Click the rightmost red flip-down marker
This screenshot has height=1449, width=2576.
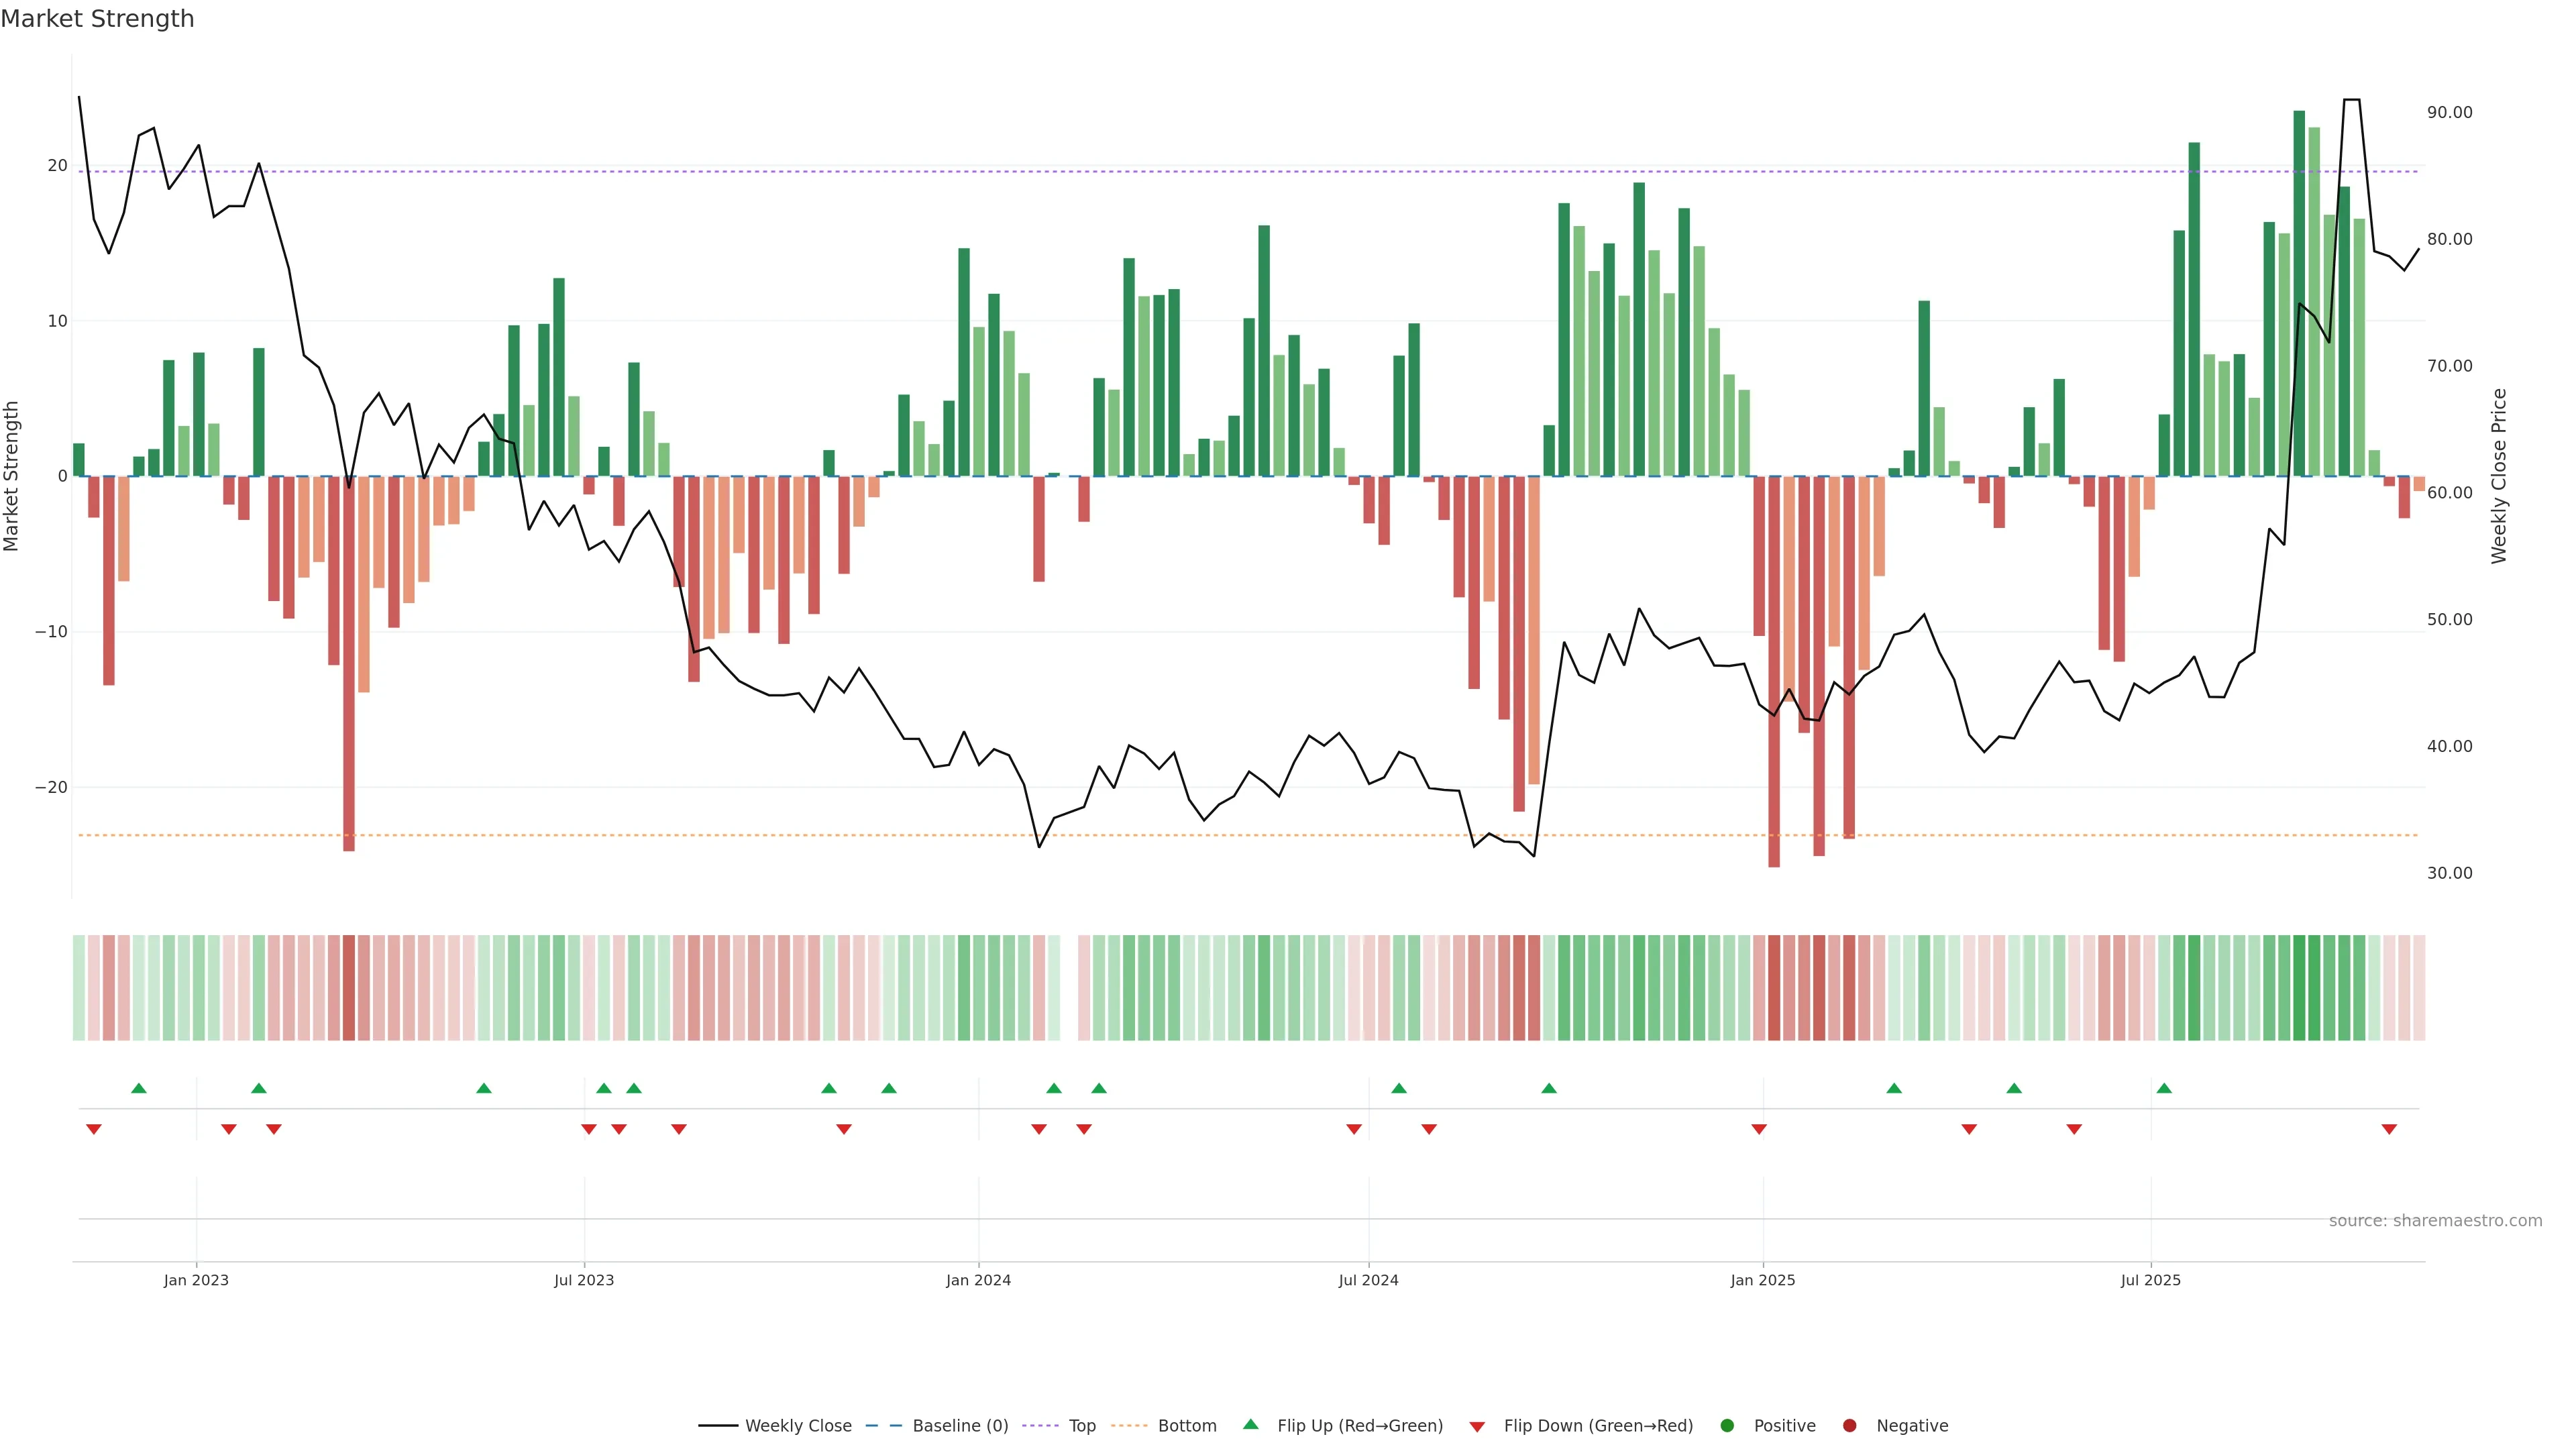(x=2389, y=1129)
